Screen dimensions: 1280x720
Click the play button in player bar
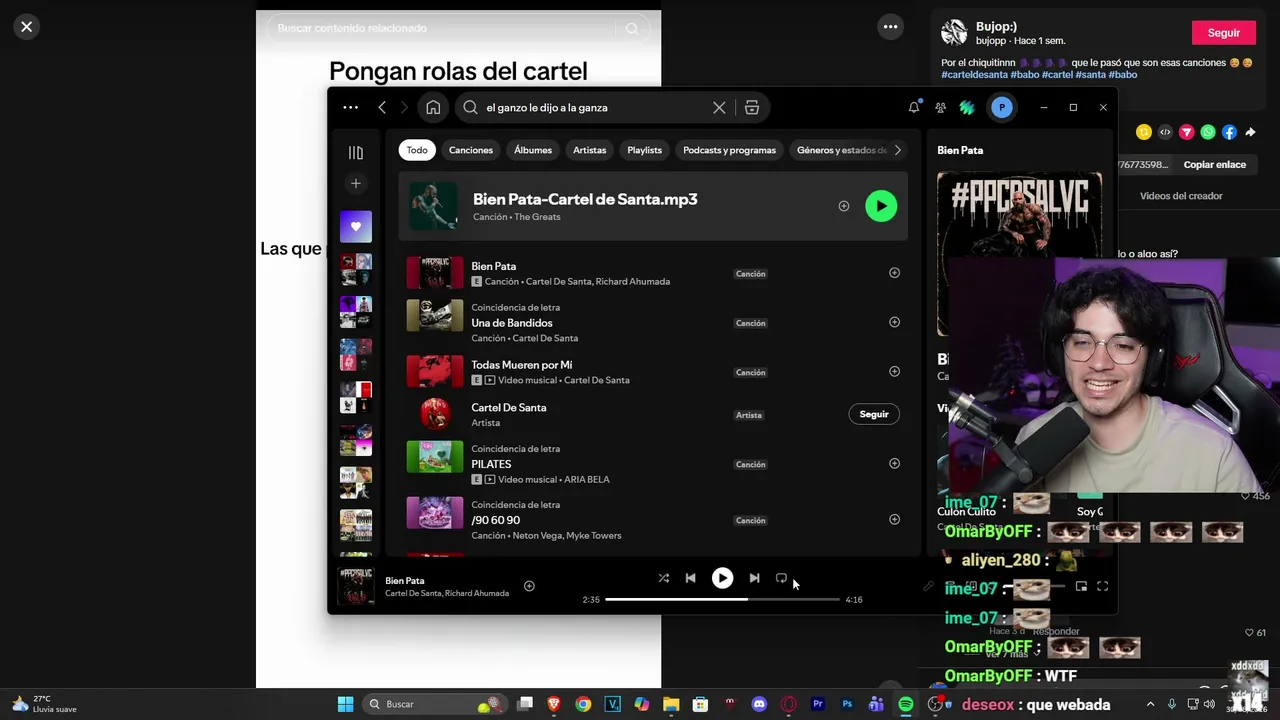click(722, 578)
